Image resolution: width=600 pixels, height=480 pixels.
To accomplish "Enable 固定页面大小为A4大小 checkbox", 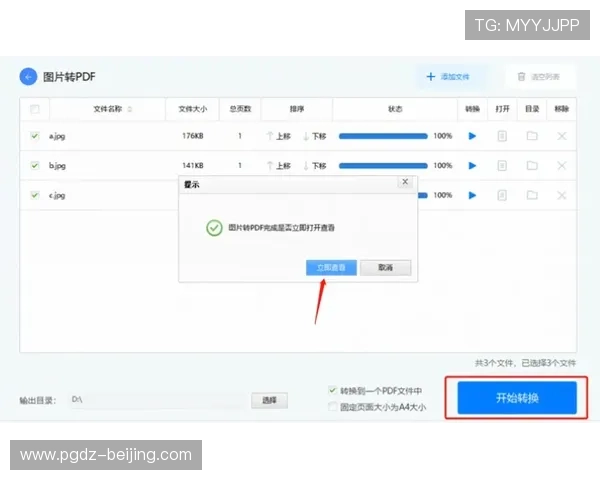I will click(x=333, y=406).
